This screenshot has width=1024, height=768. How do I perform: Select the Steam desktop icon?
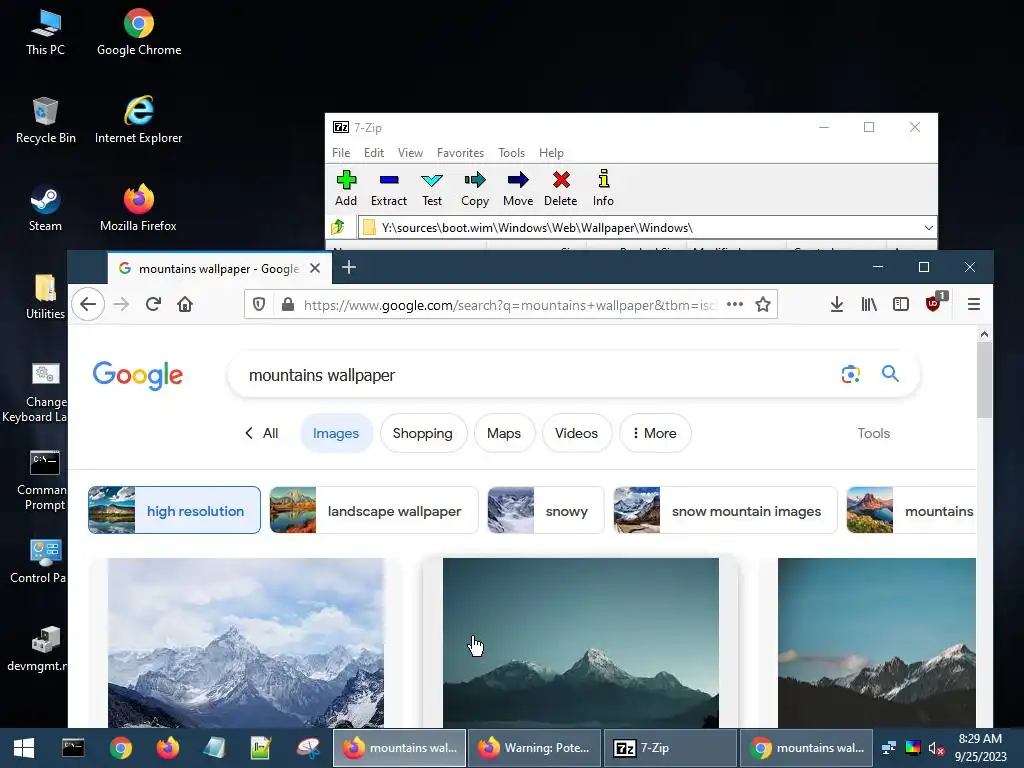45,208
